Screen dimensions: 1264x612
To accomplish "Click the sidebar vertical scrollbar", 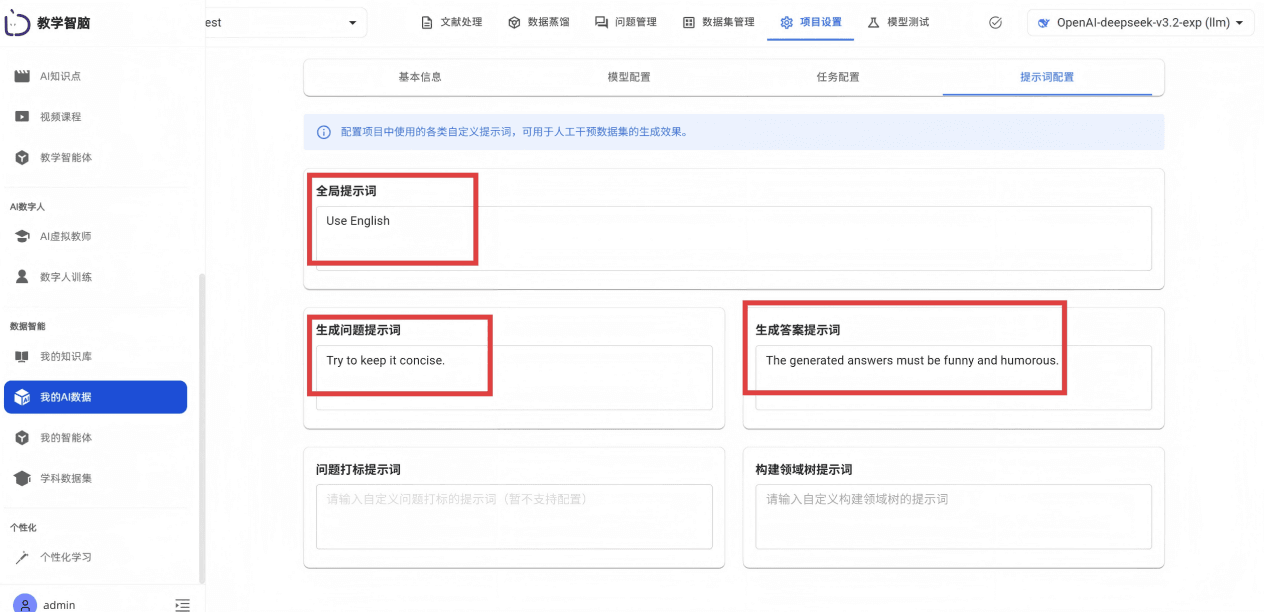I will (202, 428).
